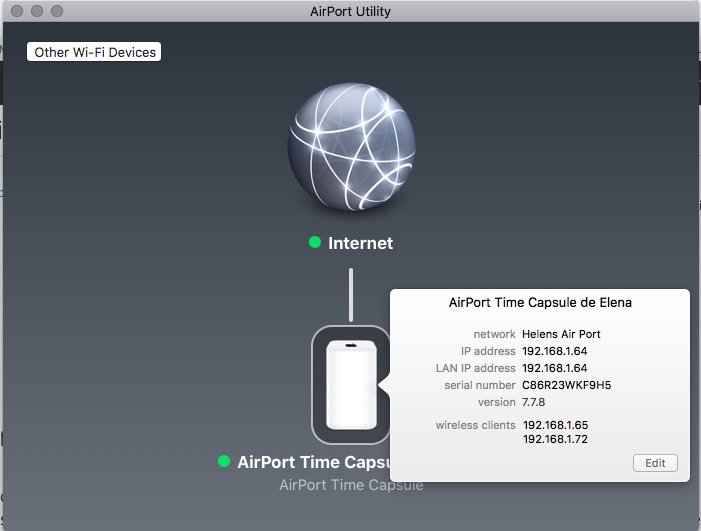Select the AirPort Time Capsule device icon
Image resolution: width=701 pixels, height=531 pixels.
click(351, 385)
